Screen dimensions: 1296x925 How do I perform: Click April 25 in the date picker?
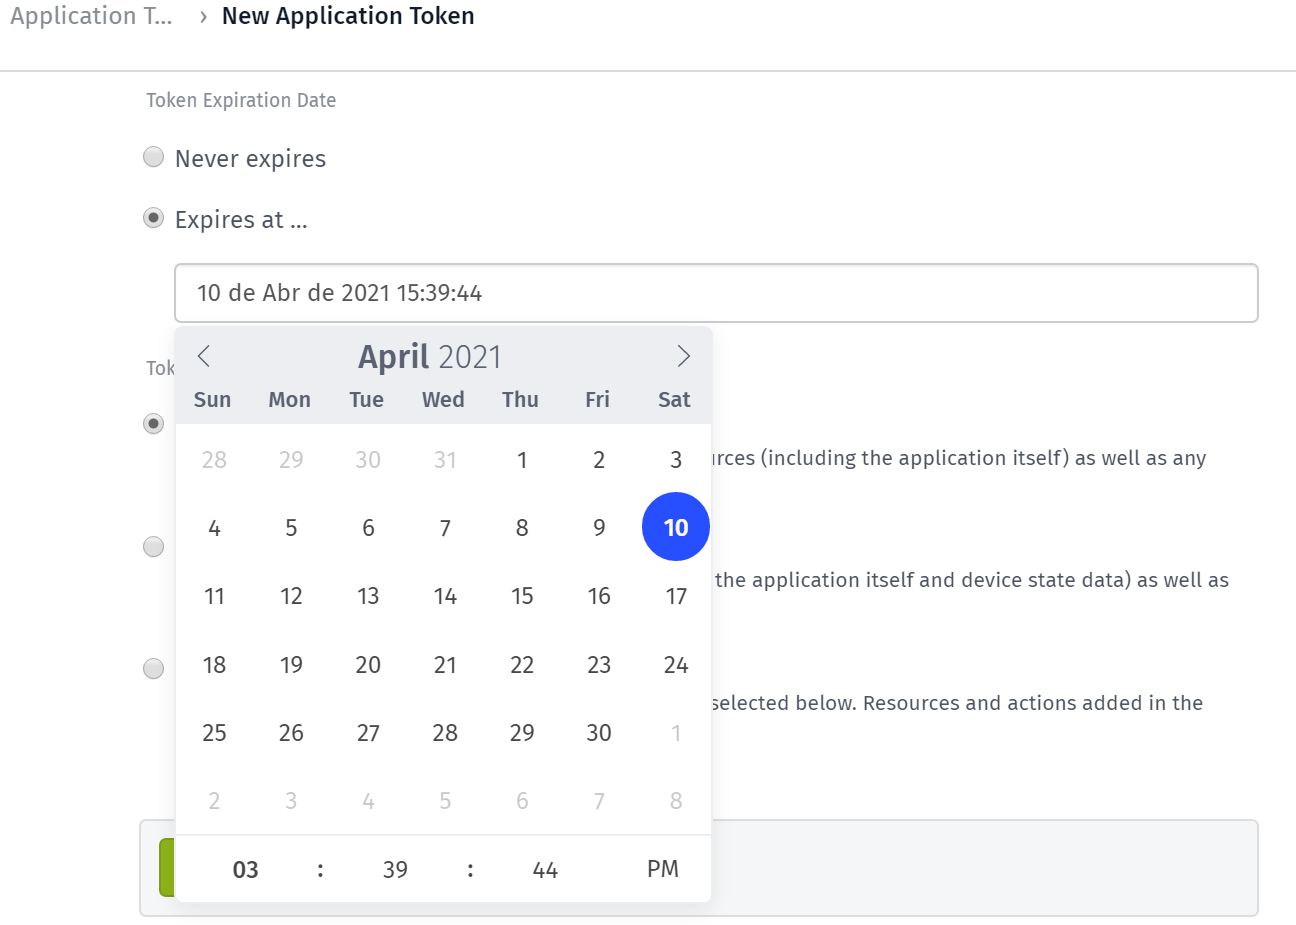point(214,733)
